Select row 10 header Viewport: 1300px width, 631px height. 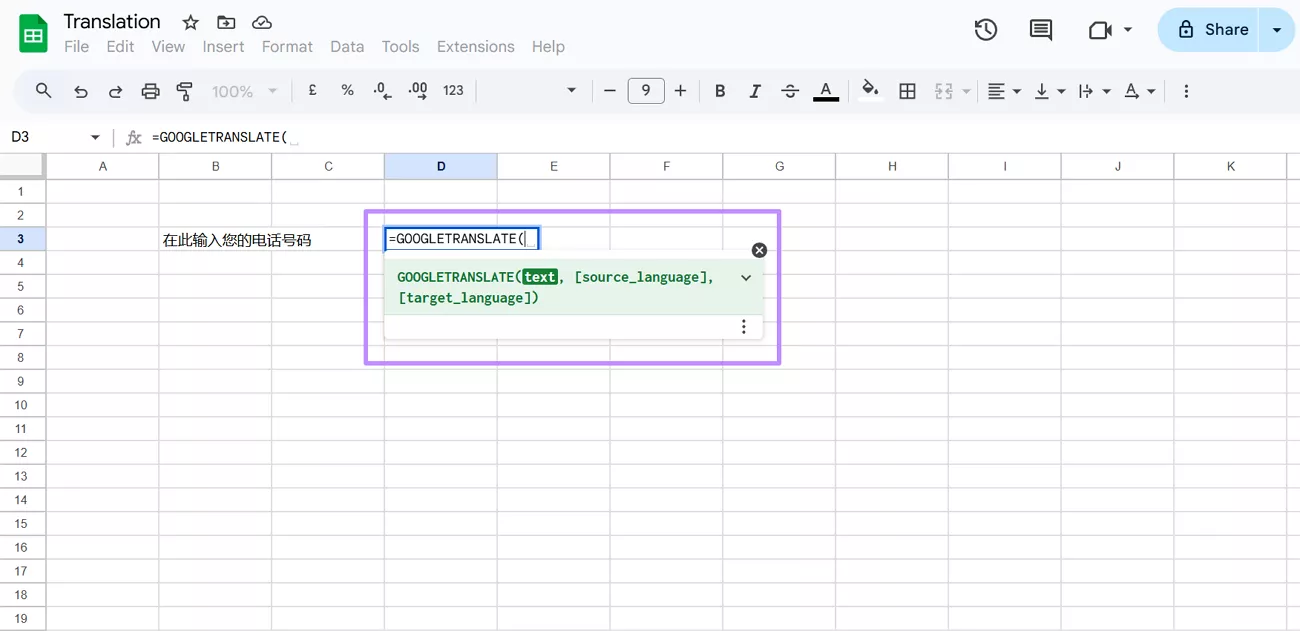(22, 405)
